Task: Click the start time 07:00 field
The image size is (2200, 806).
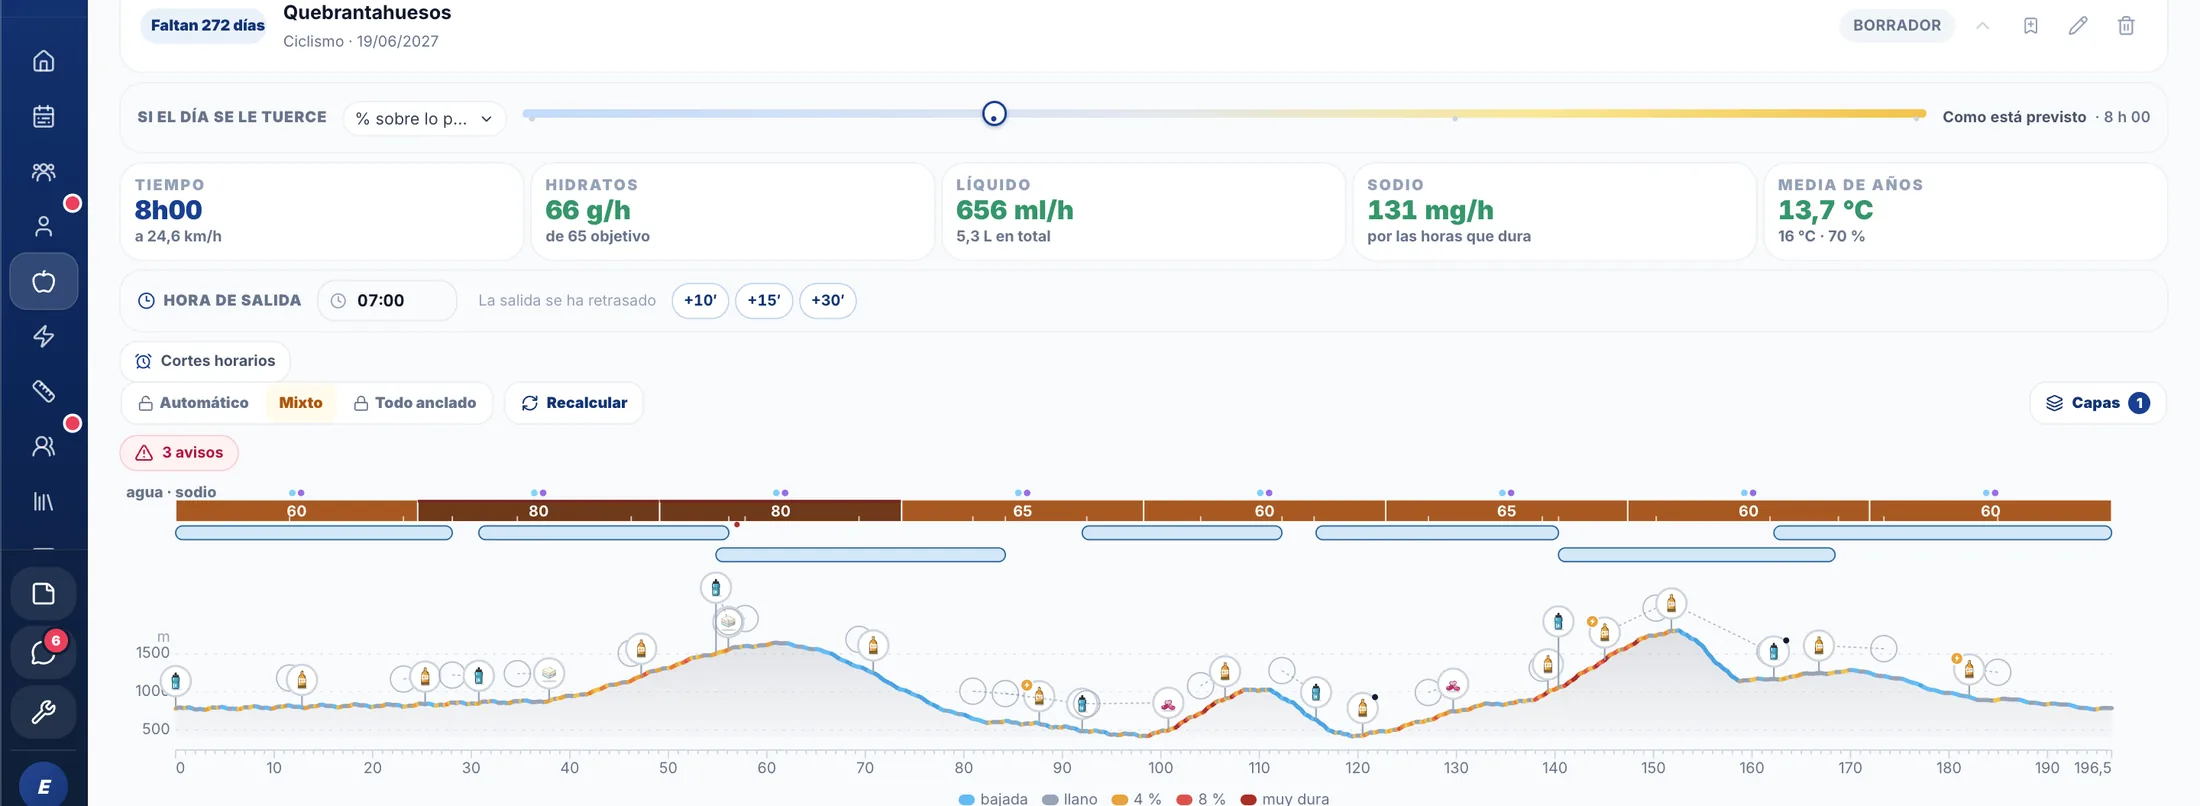Action: 387,300
